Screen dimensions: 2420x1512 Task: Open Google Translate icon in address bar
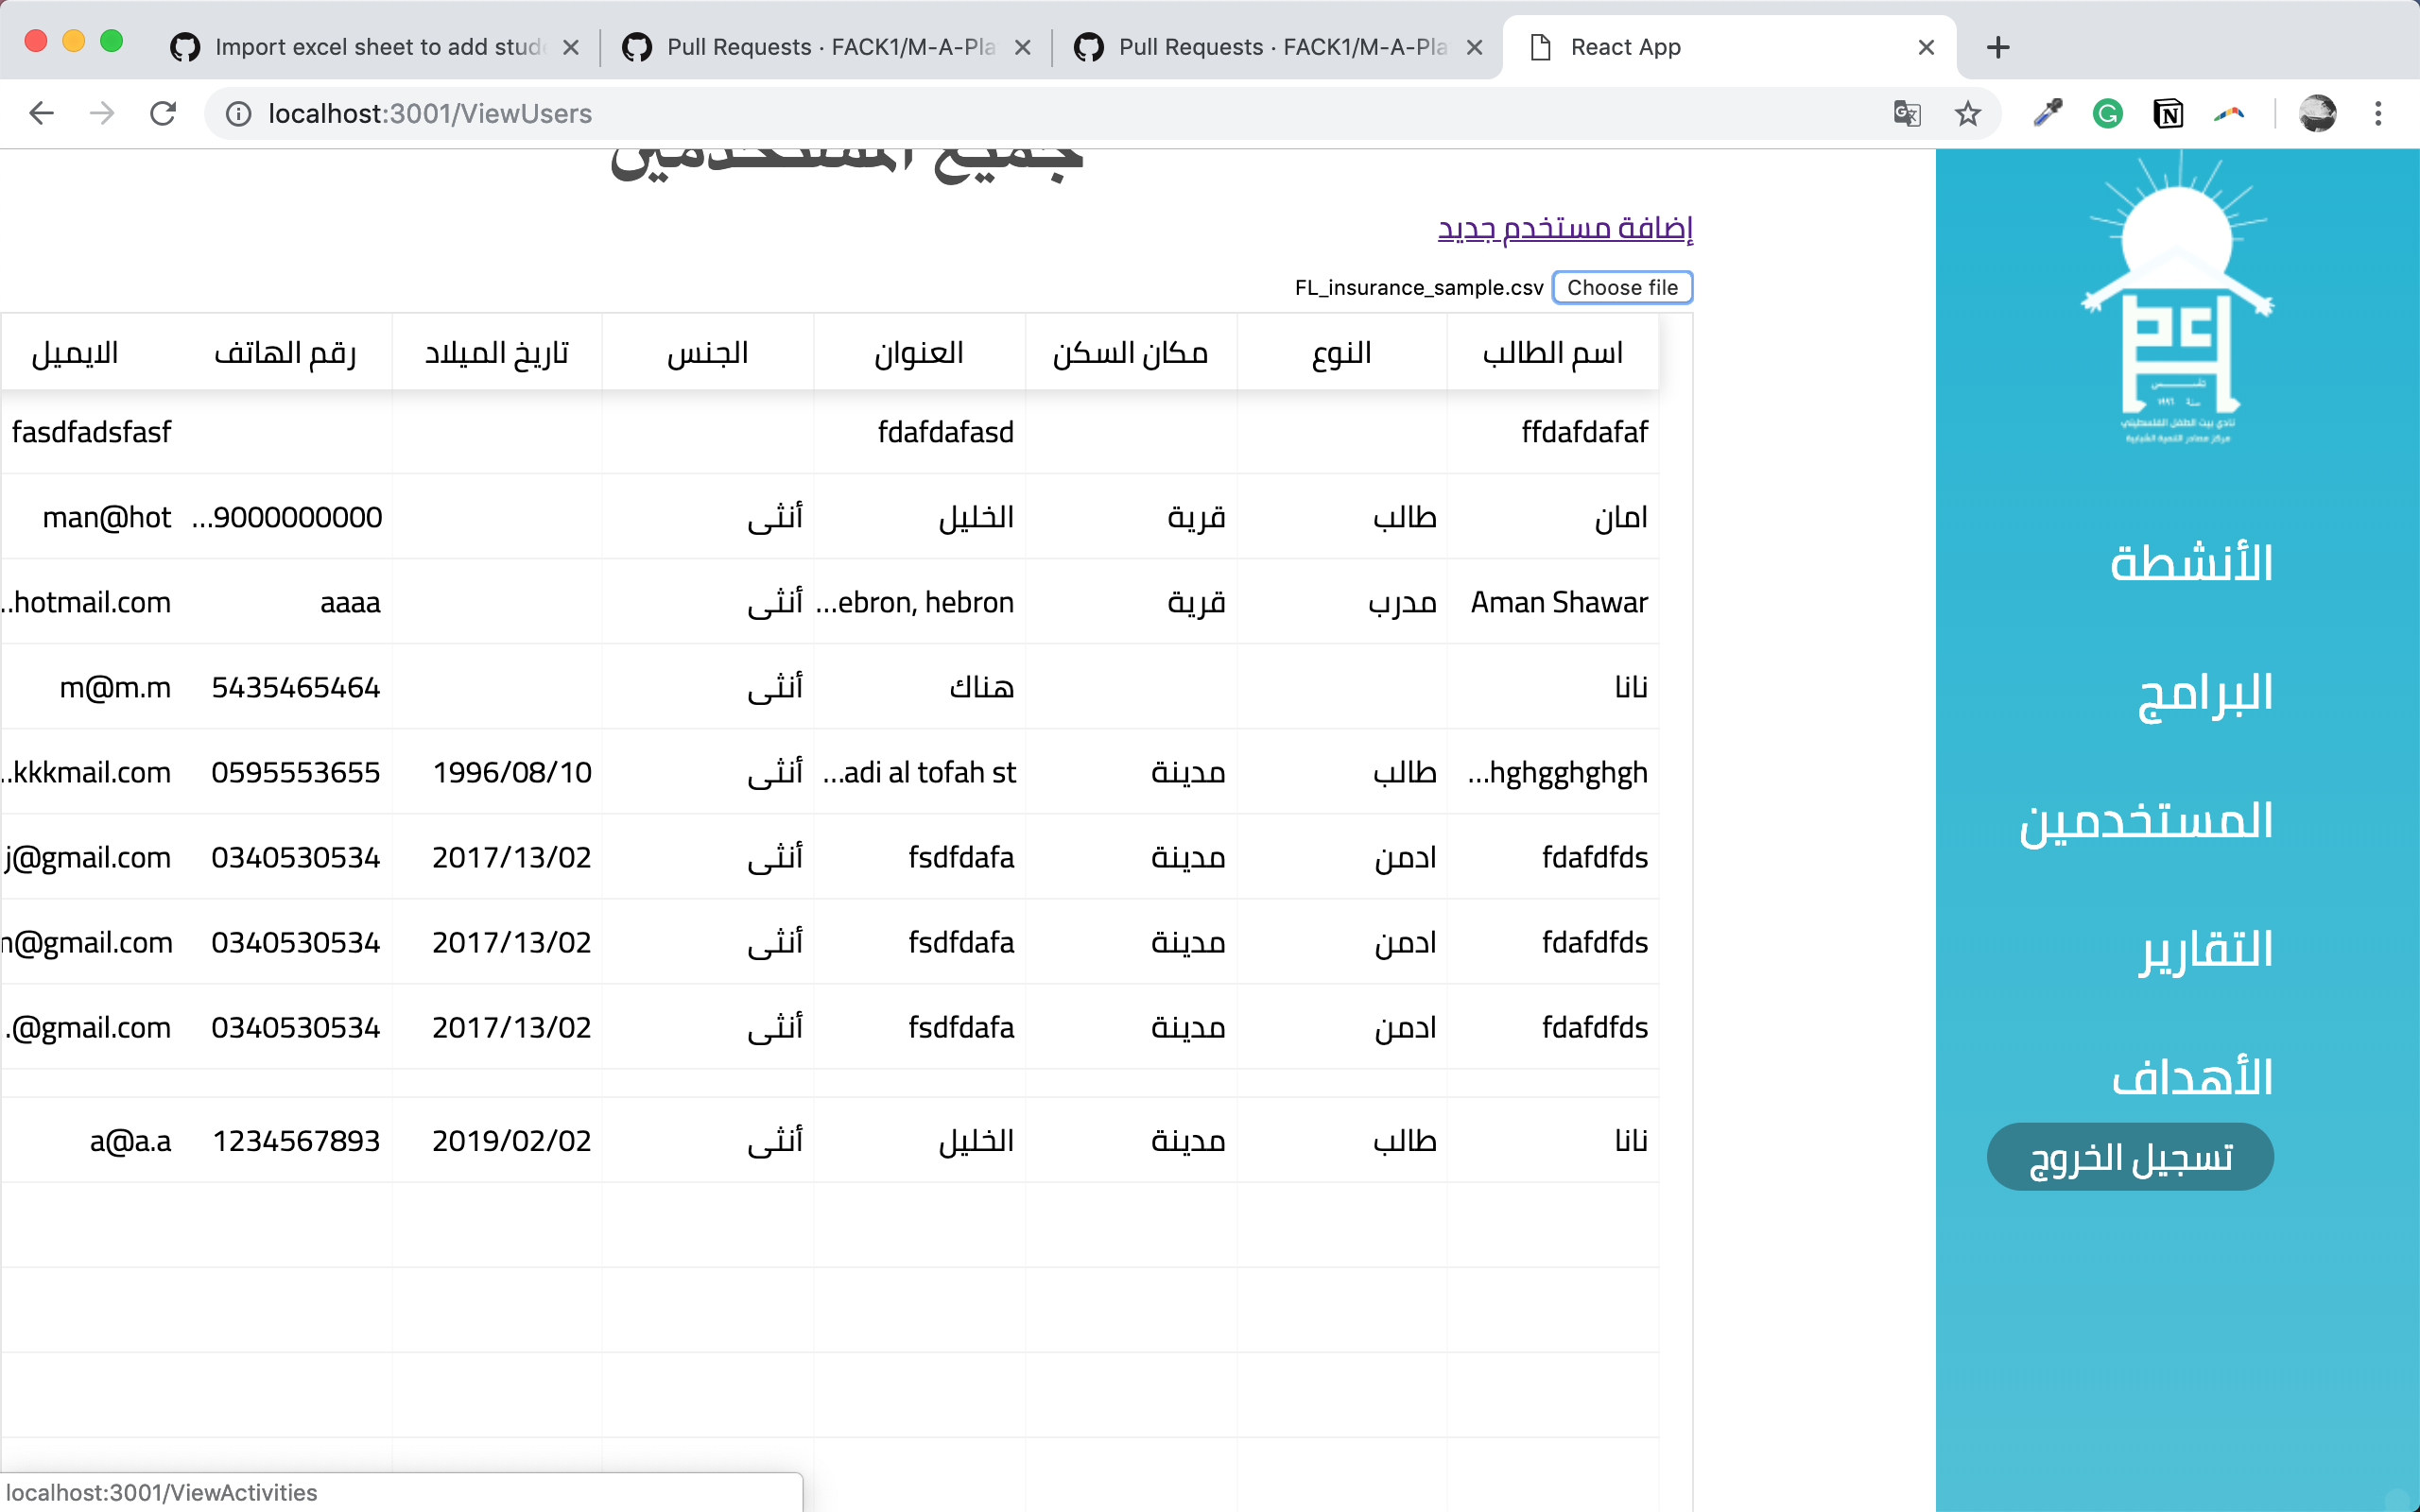pos(1907,114)
